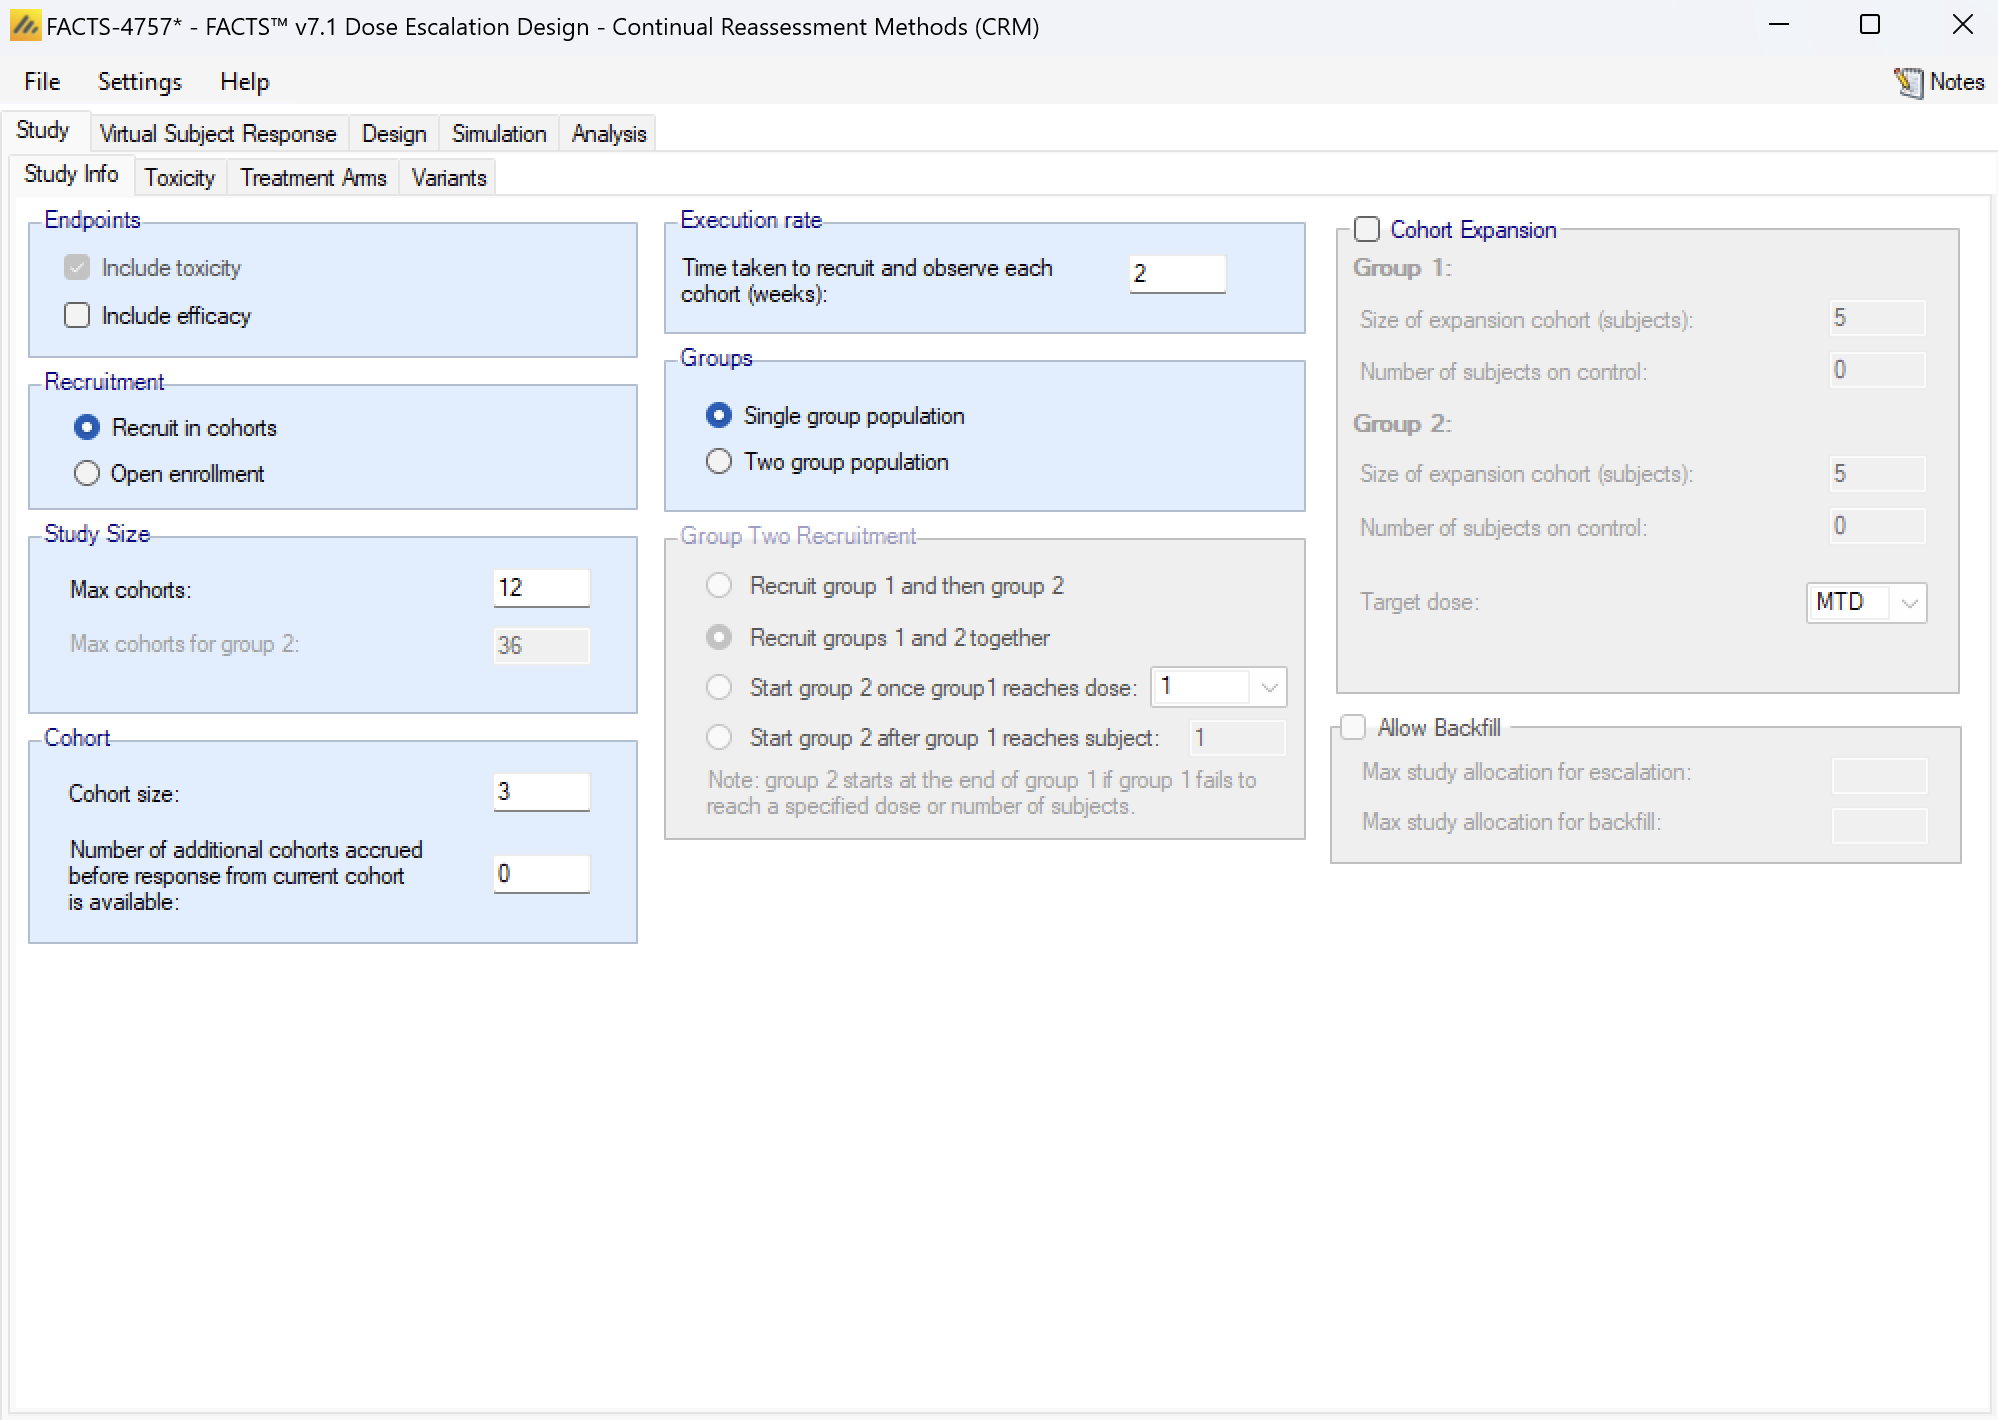Enable the Allow Backfill checkbox
The width and height of the screenshot is (1998, 1420).
tap(1353, 727)
